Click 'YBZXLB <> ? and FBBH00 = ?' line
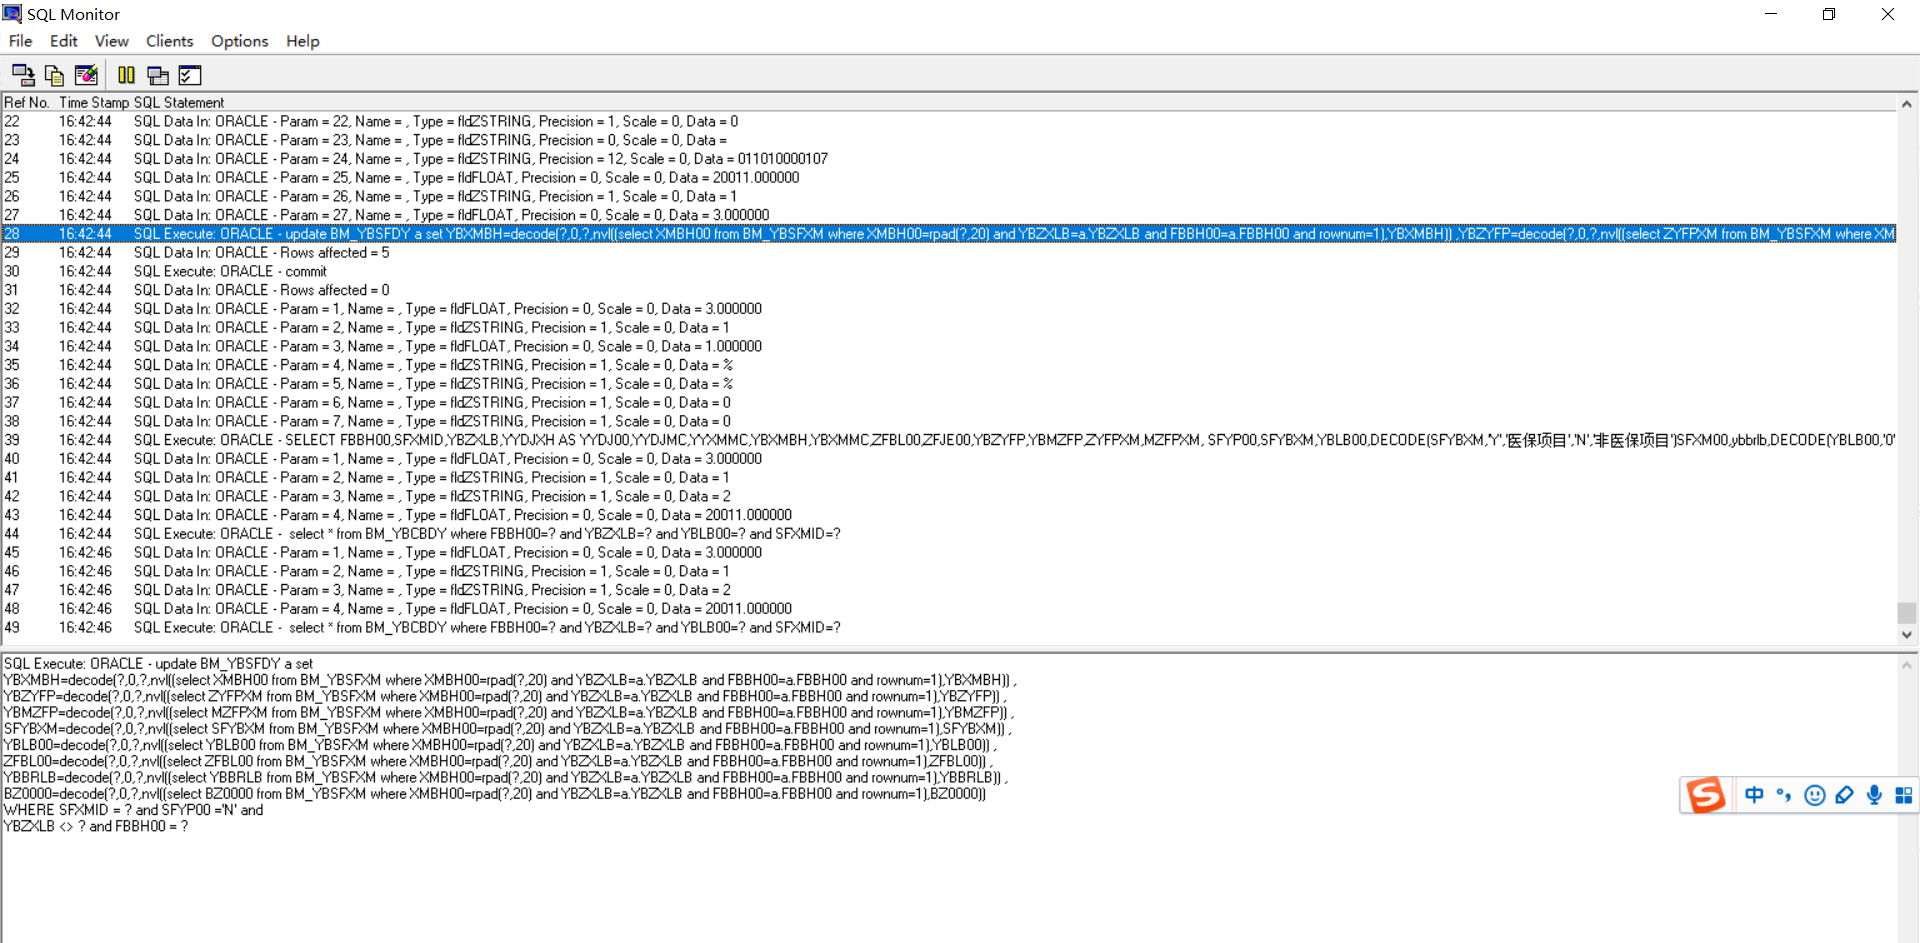1920x943 pixels. (x=96, y=826)
